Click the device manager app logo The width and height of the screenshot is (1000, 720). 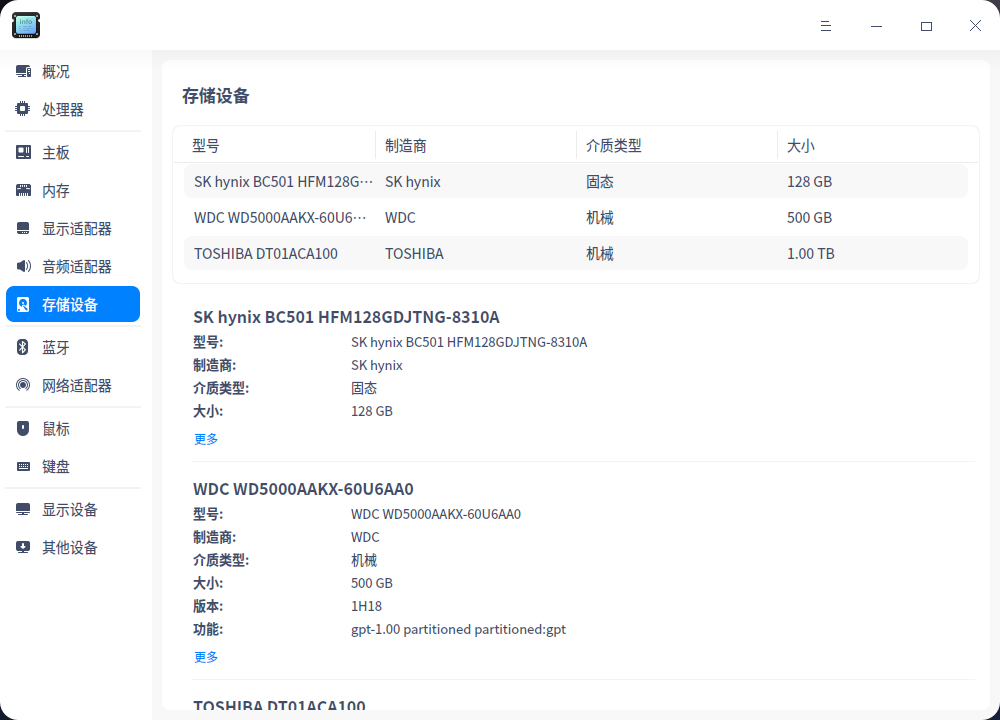click(25, 25)
